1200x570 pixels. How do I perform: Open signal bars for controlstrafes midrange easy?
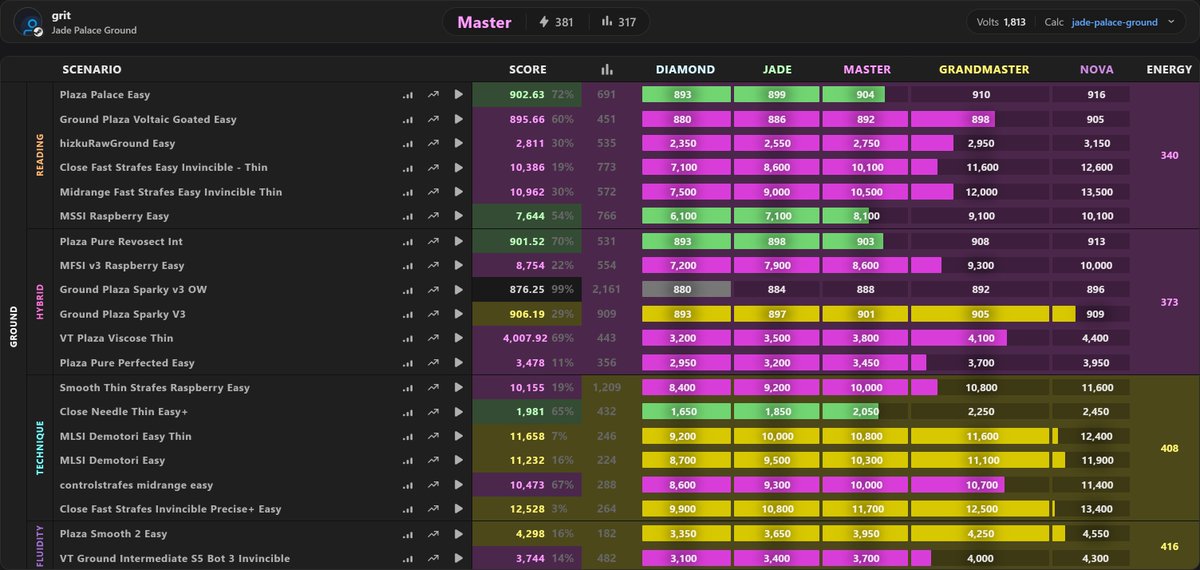point(407,485)
